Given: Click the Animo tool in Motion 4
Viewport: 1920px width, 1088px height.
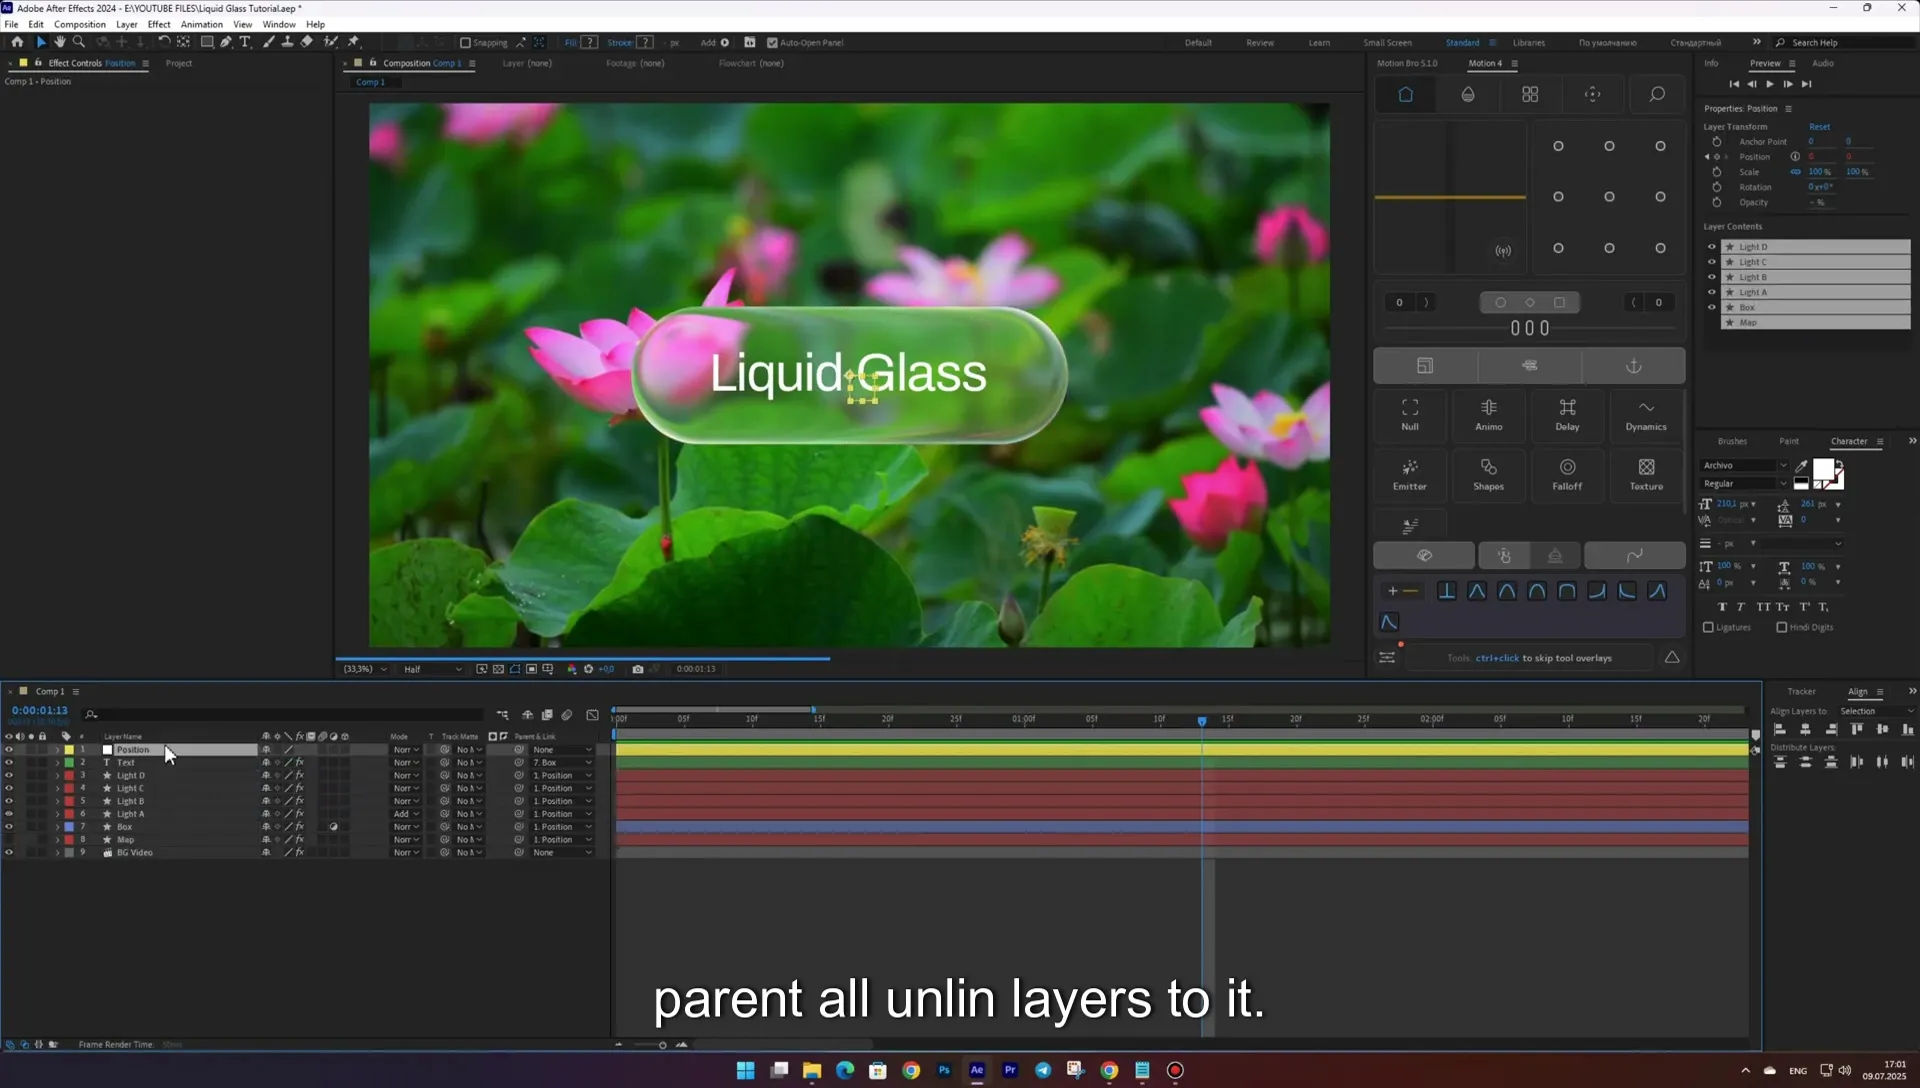Looking at the screenshot, I should pos(1488,414).
